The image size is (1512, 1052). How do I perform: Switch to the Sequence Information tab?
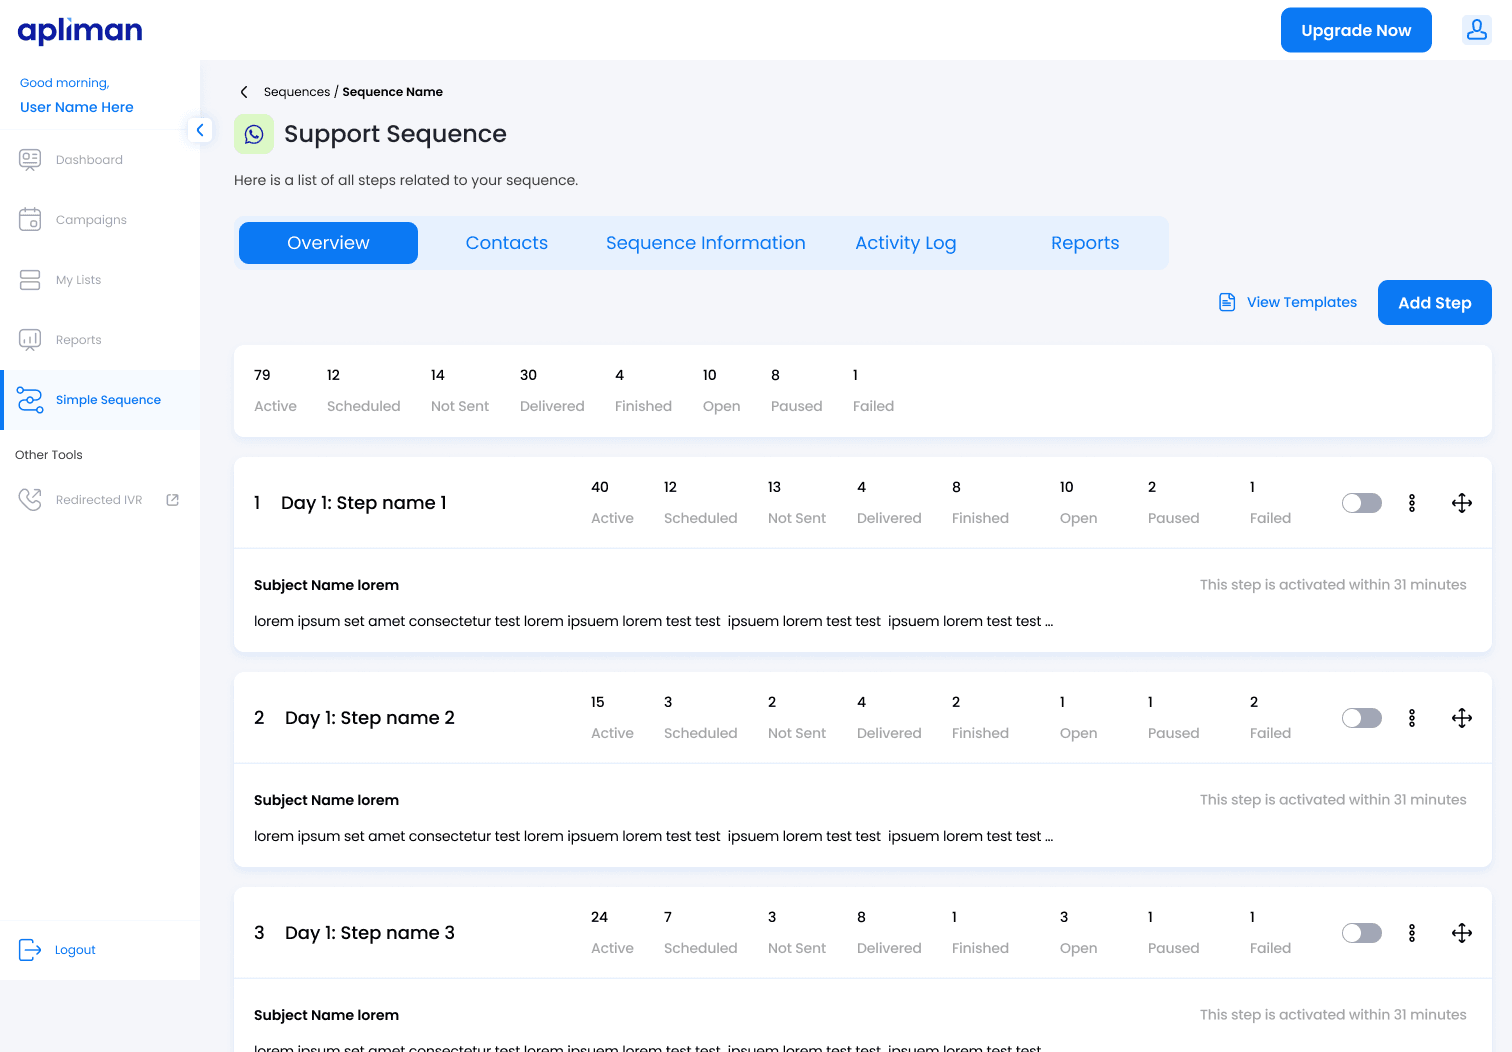point(706,243)
